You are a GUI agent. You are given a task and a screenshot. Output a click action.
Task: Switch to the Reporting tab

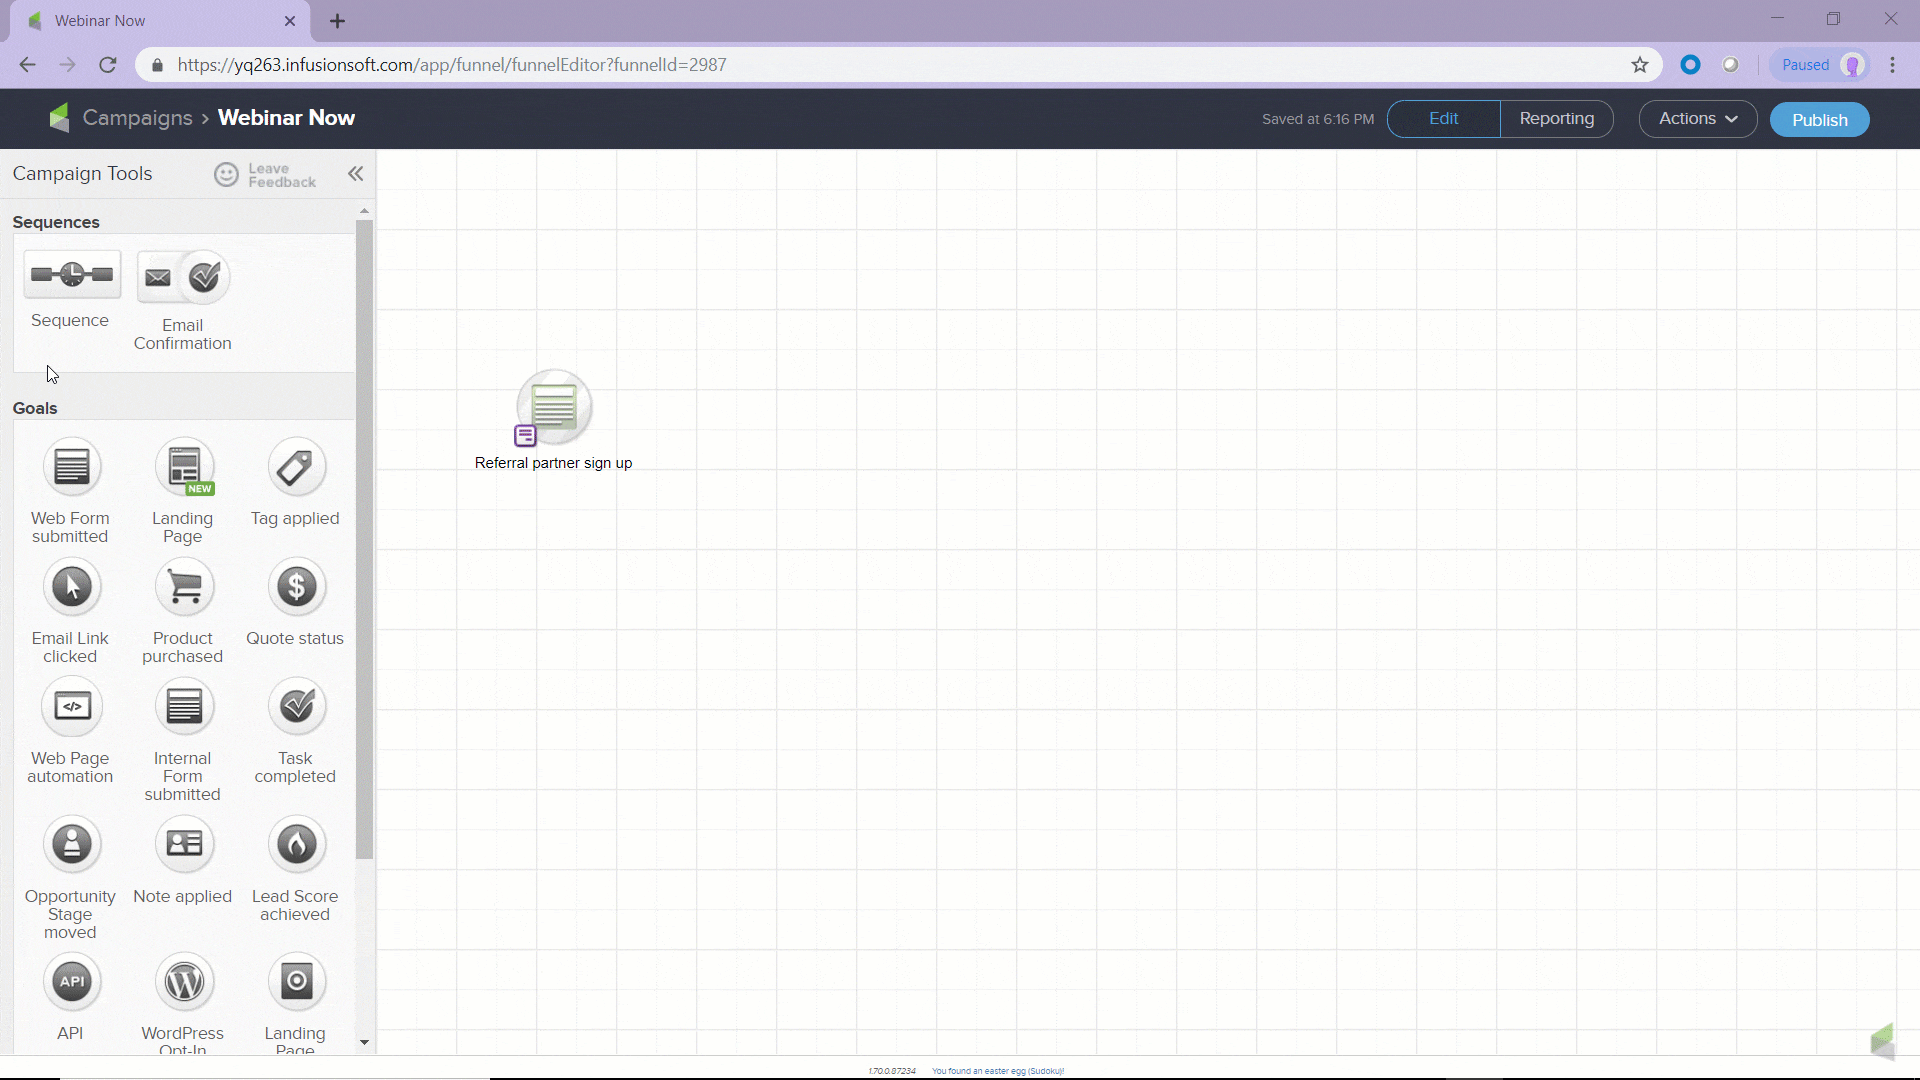(1556, 119)
